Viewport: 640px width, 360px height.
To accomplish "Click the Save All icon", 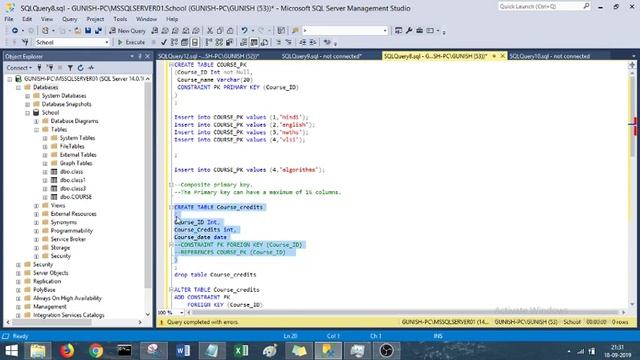I will [98, 31].
